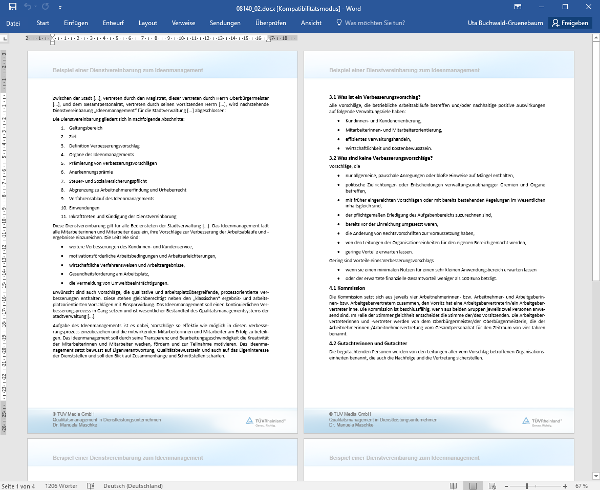This screenshot has height=490, width=600.
Task: Switch to the Einfügen tab
Action: click(74, 21)
